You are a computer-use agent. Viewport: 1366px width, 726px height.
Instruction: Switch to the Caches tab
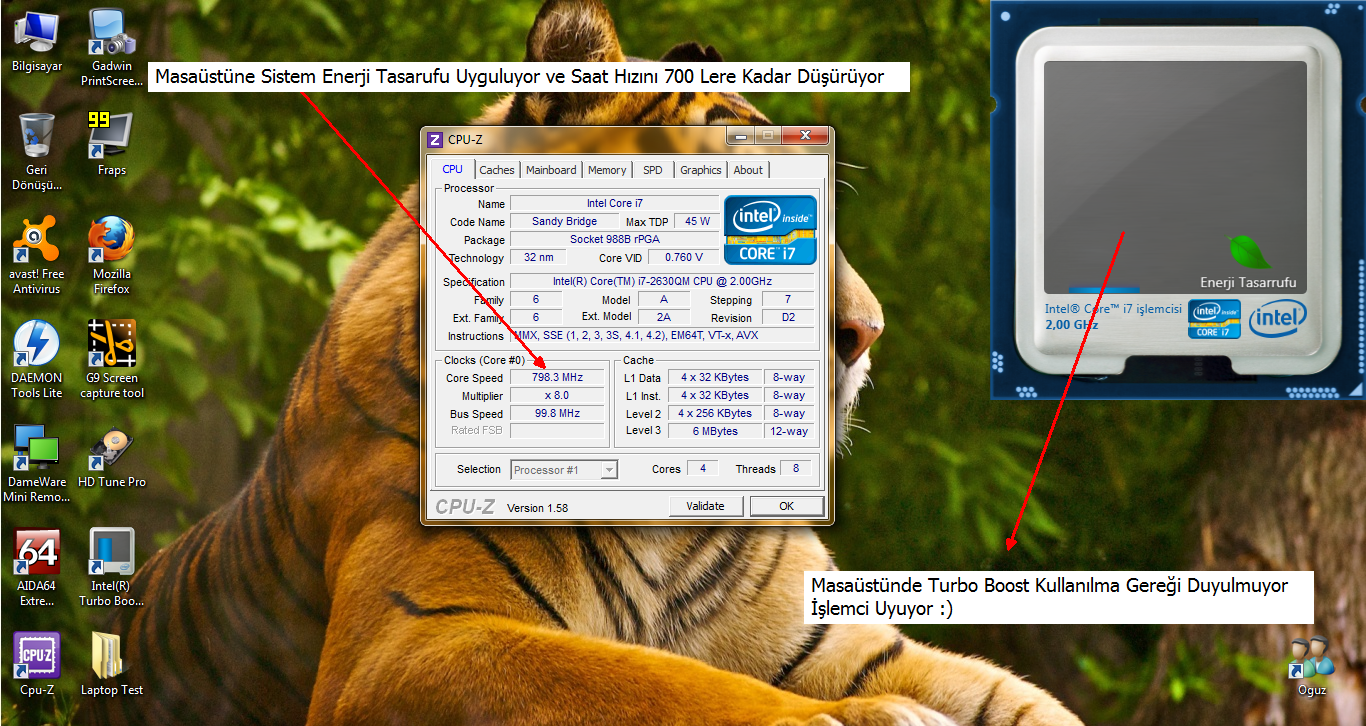click(x=497, y=170)
